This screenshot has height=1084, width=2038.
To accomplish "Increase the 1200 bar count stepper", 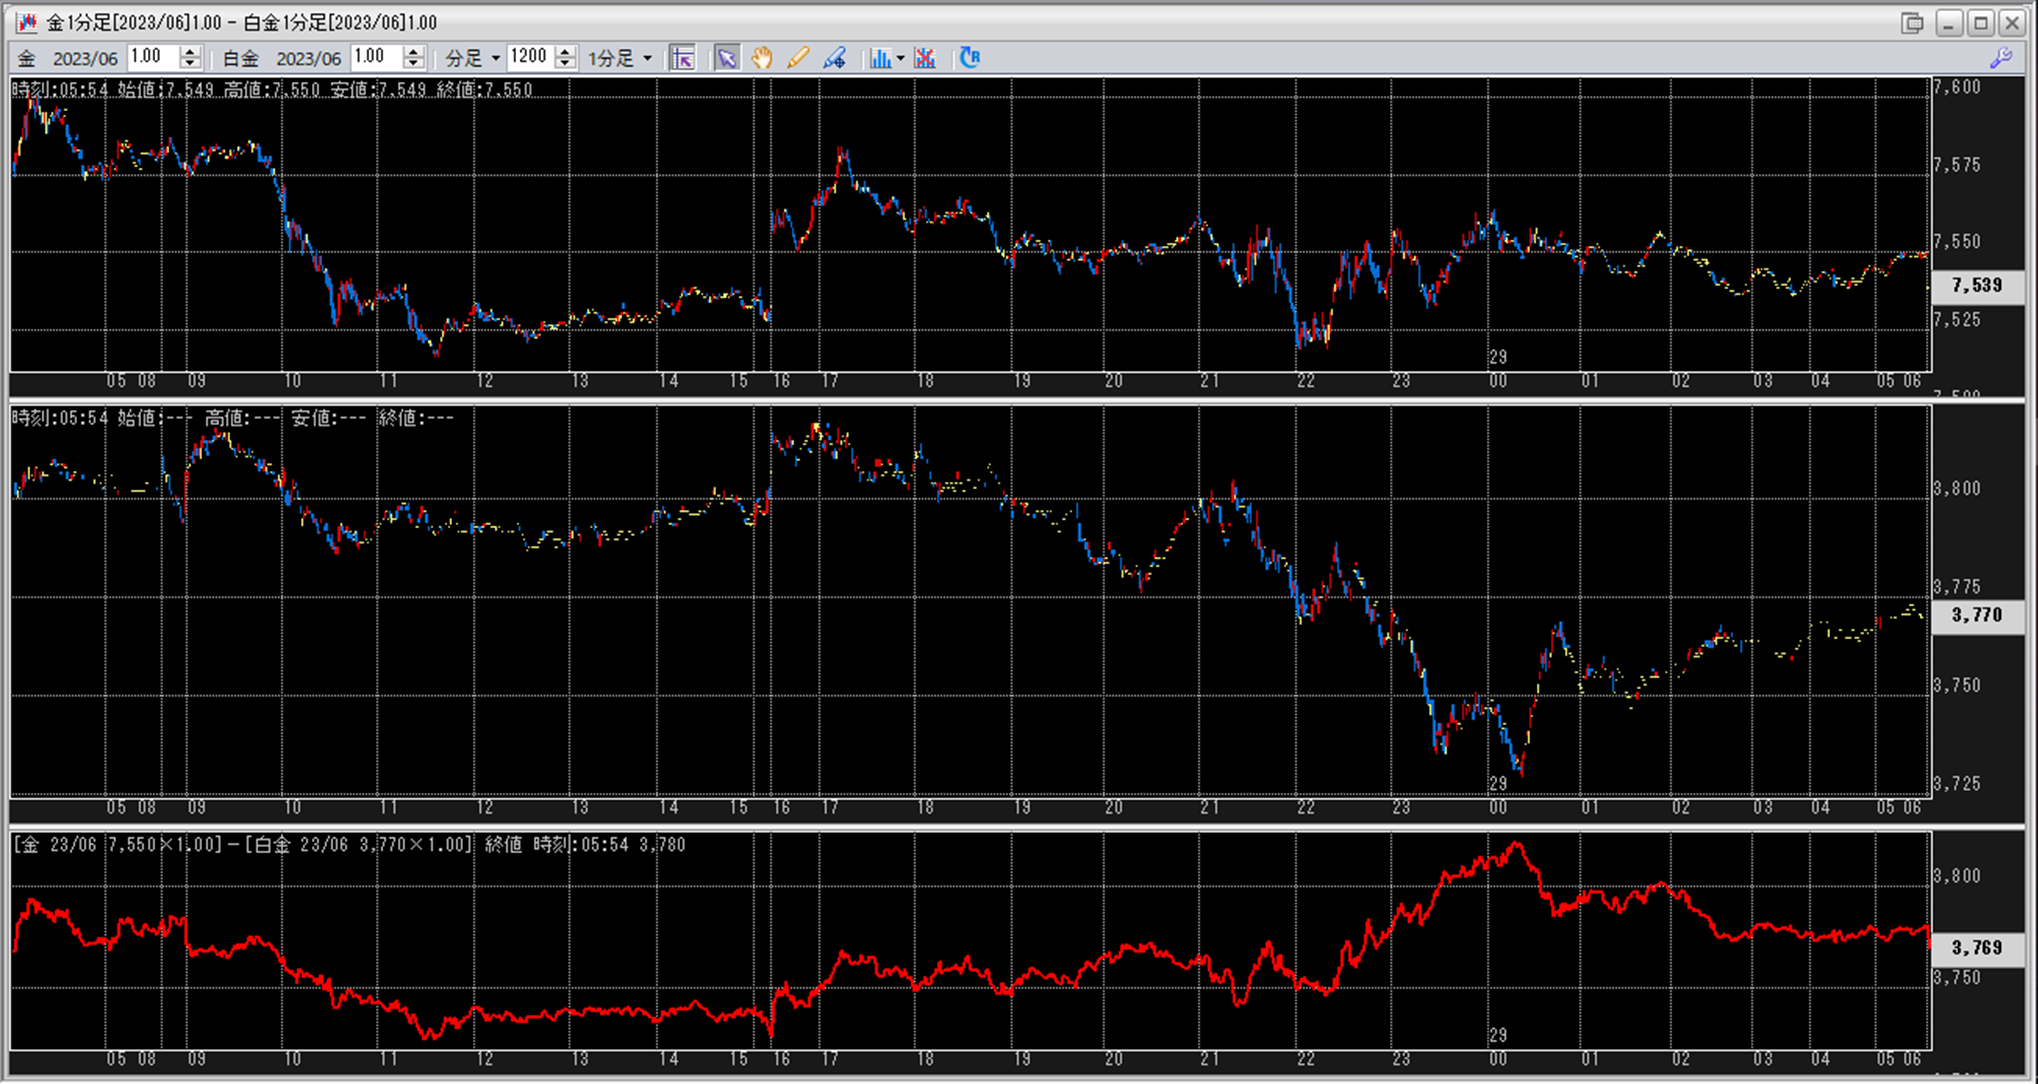I will click(x=565, y=52).
